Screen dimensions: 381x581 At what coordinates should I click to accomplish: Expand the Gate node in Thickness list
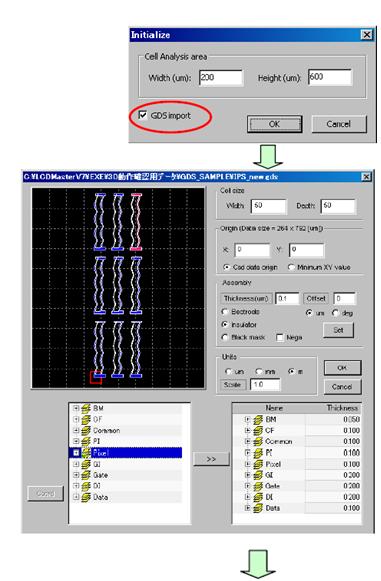[x=248, y=486]
